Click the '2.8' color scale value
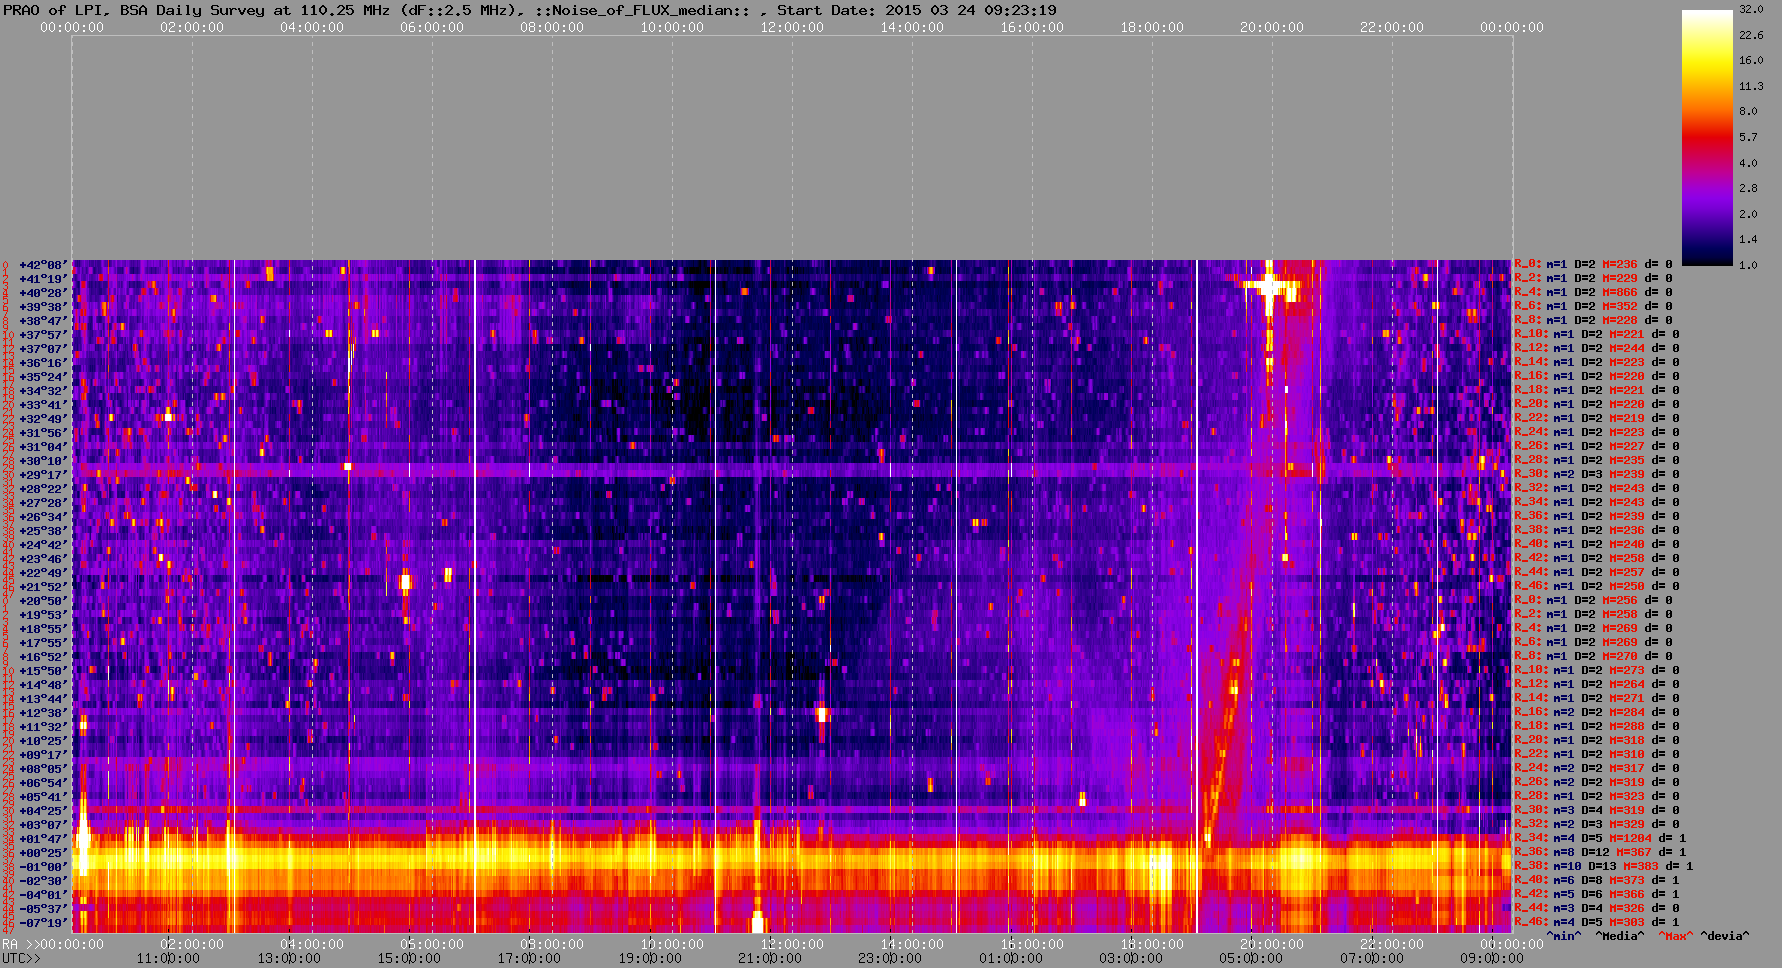This screenshot has height=968, width=1782. click(1748, 188)
